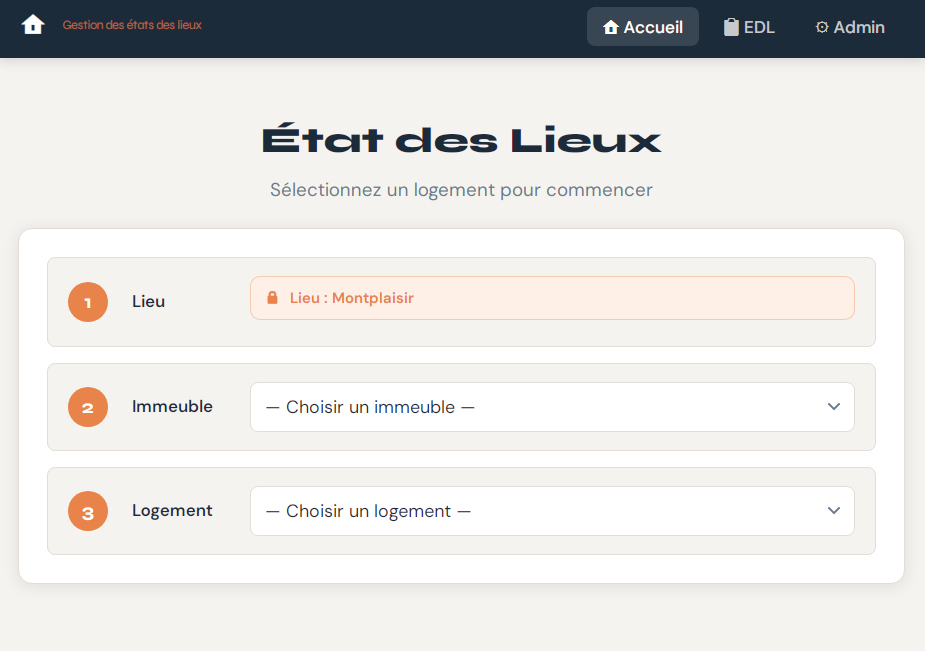The width and height of the screenshot is (925, 651).
Task: Switch to the EDL section
Action: (748, 26)
